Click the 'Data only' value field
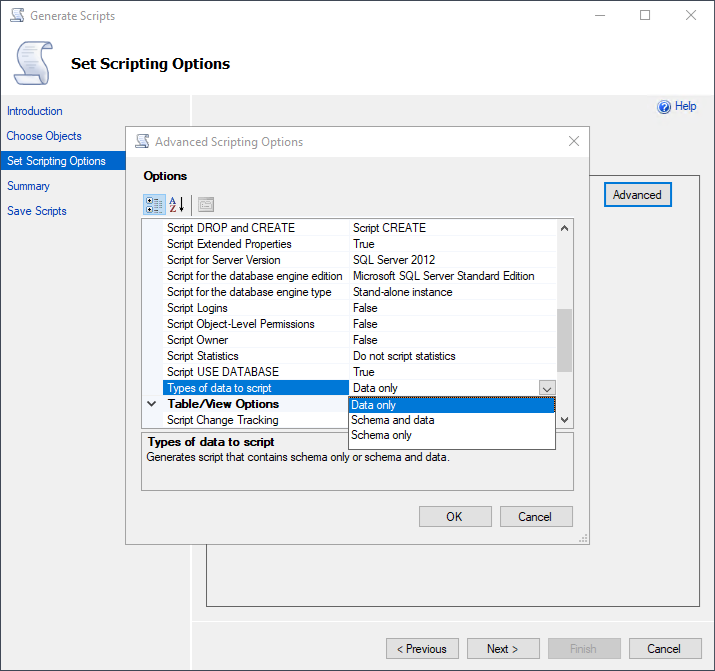 [x=444, y=388]
